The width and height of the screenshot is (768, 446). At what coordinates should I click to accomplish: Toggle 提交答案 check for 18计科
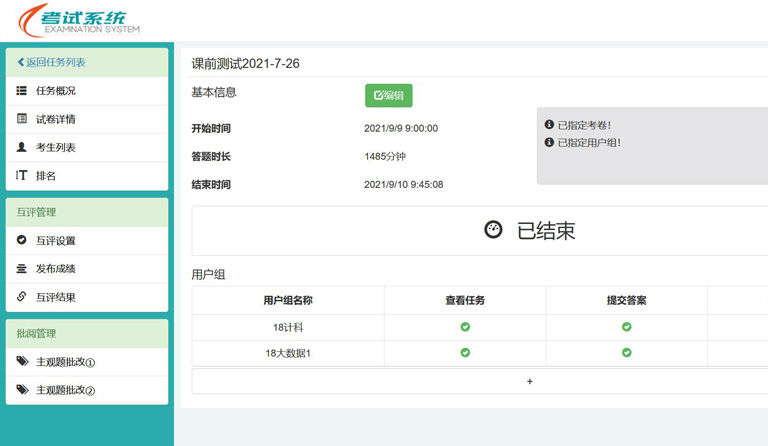(627, 327)
